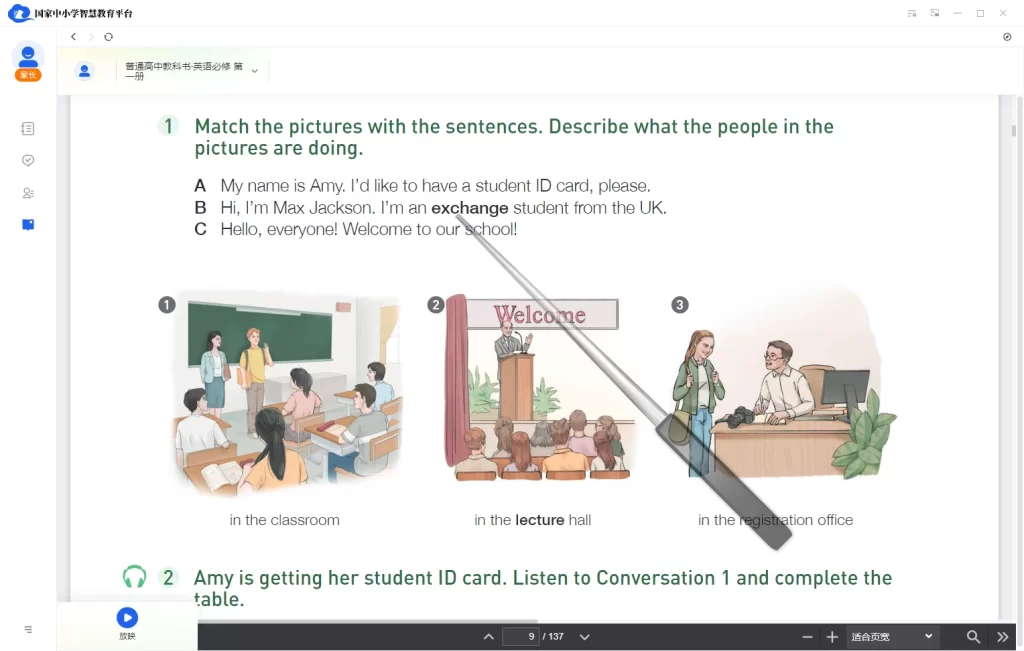Open search with the magnifier icon
Screen dimensions: 1024x651
(973, 637)
